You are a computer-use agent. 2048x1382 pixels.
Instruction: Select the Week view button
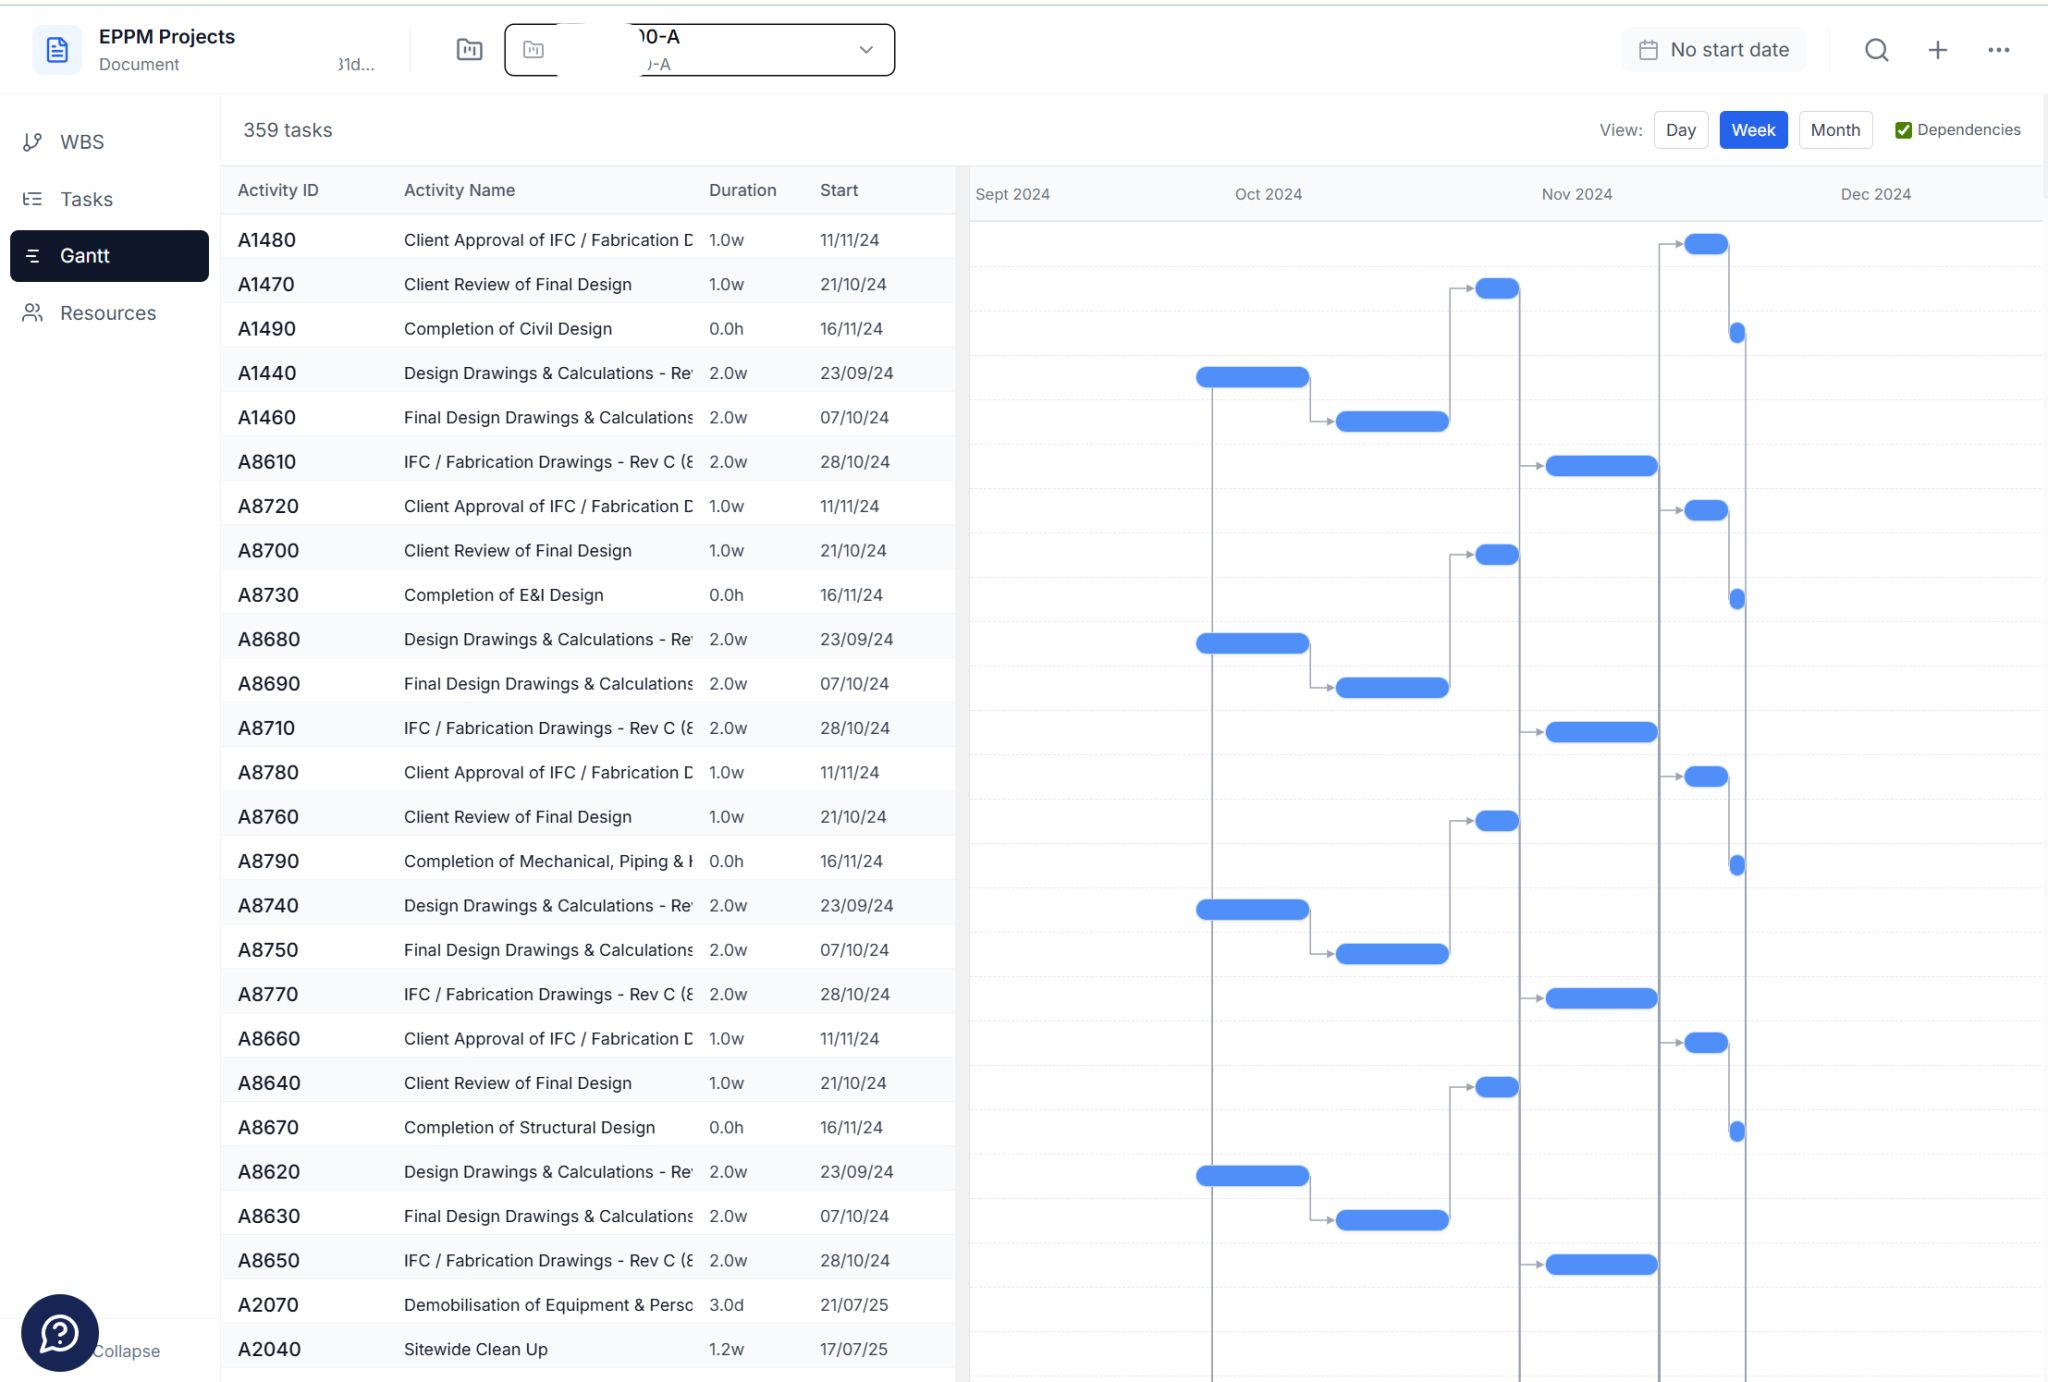click(1752, 130)
